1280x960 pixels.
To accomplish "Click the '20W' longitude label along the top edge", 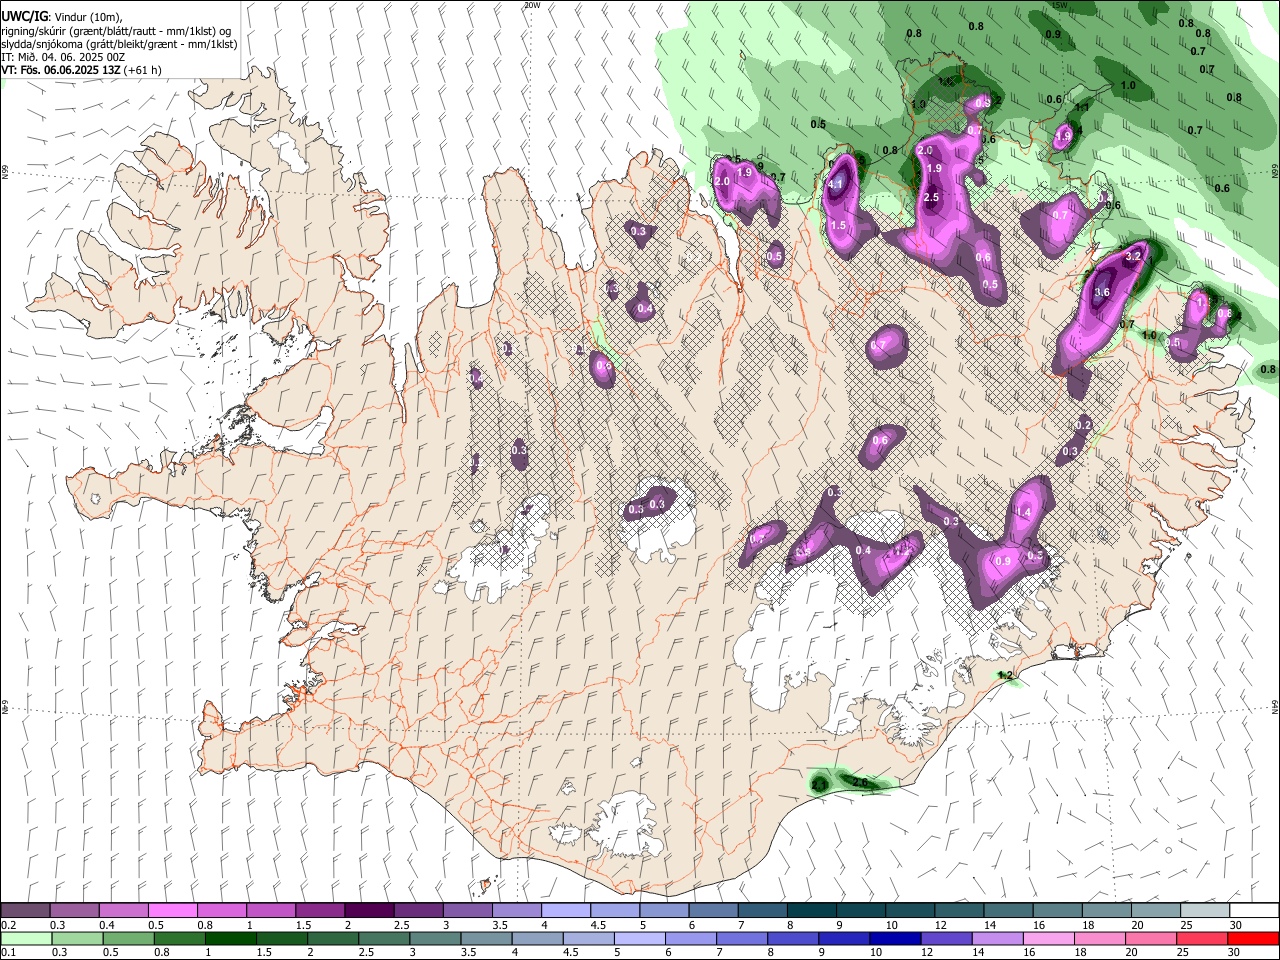I will pos(532,5).
